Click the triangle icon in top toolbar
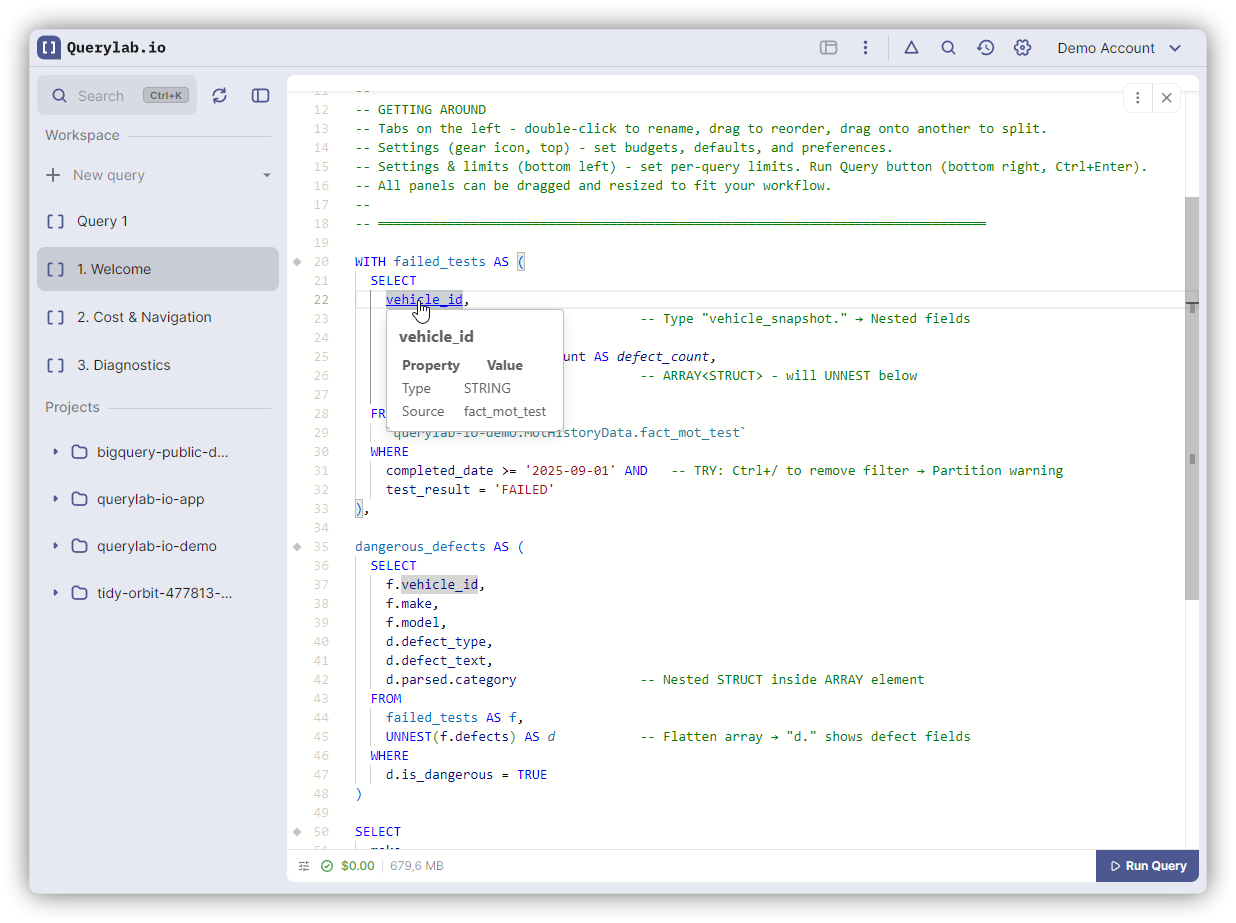 point(911,48)
